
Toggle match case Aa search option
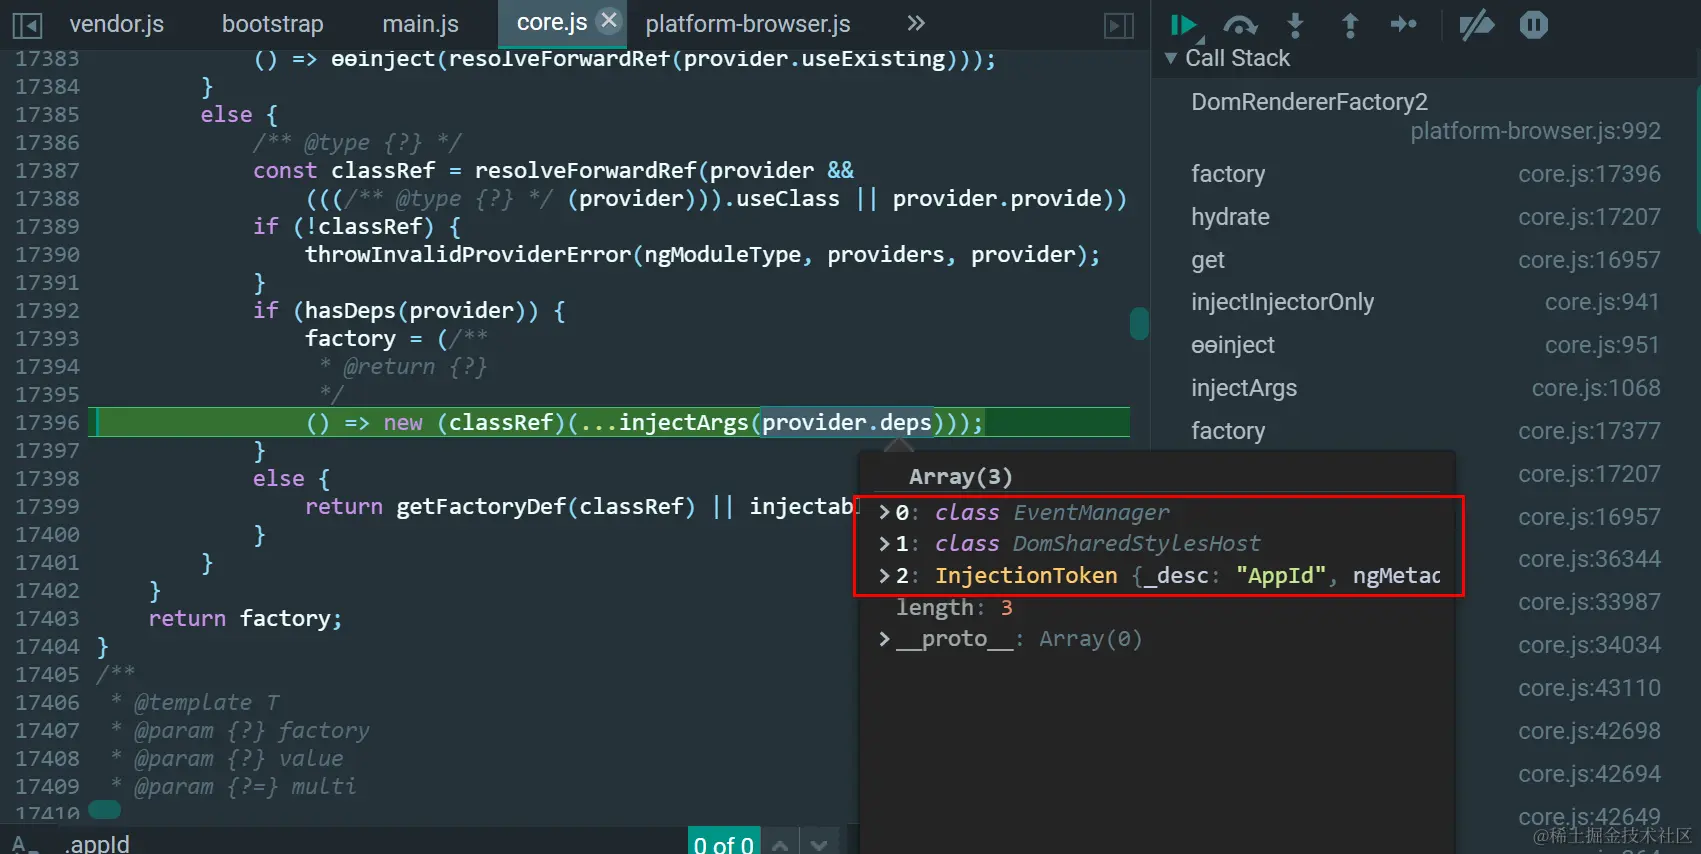[24, 844]
